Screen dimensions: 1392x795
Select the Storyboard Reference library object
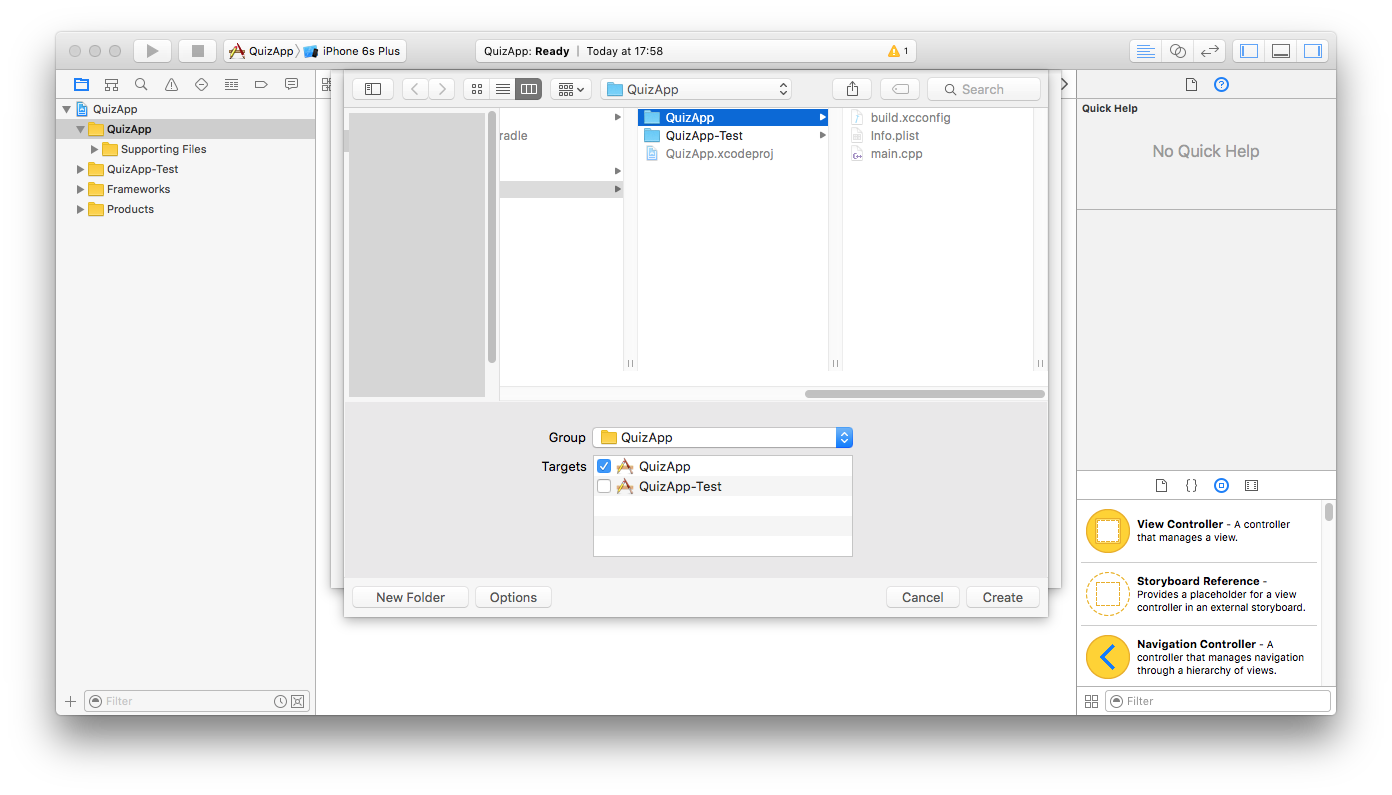tap(1201, 594)
